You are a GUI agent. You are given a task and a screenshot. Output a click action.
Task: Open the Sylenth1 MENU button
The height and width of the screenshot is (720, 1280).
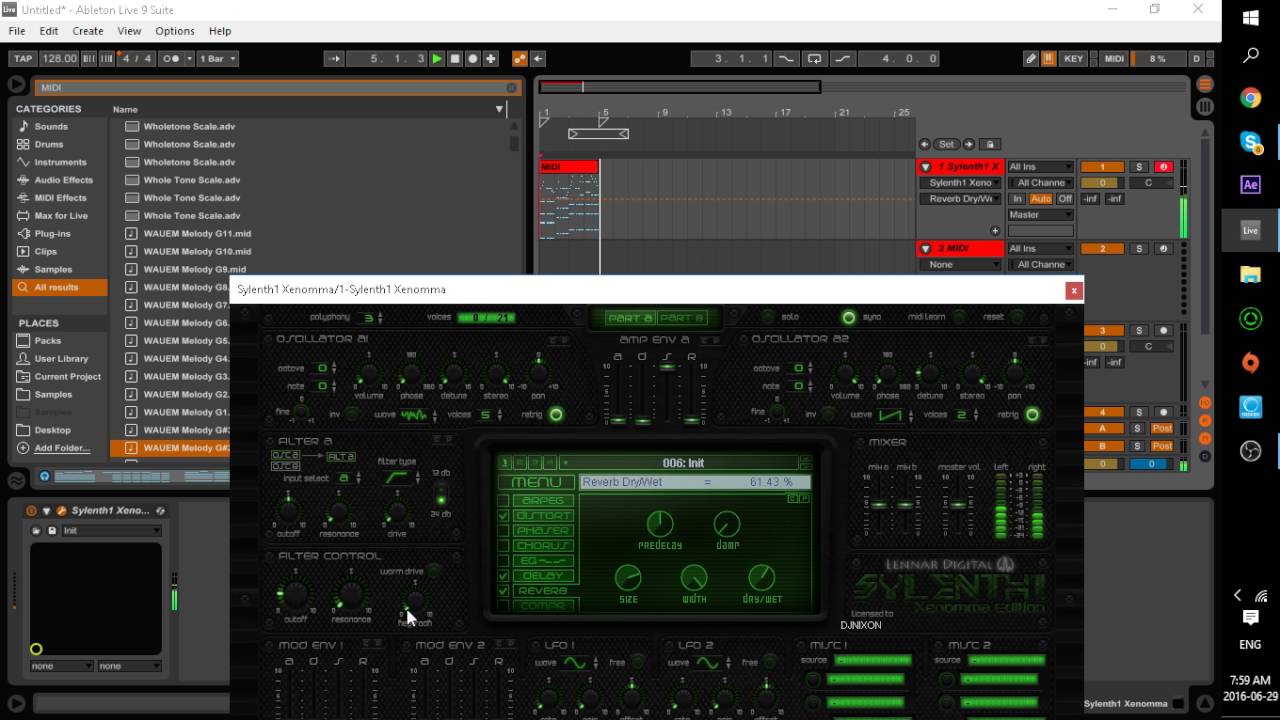[536, 482]
